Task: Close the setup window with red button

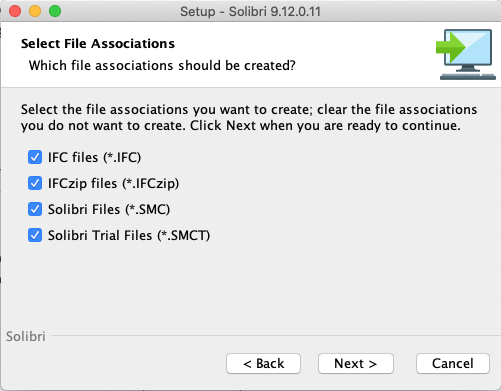Action: click(x=15, y=11)
